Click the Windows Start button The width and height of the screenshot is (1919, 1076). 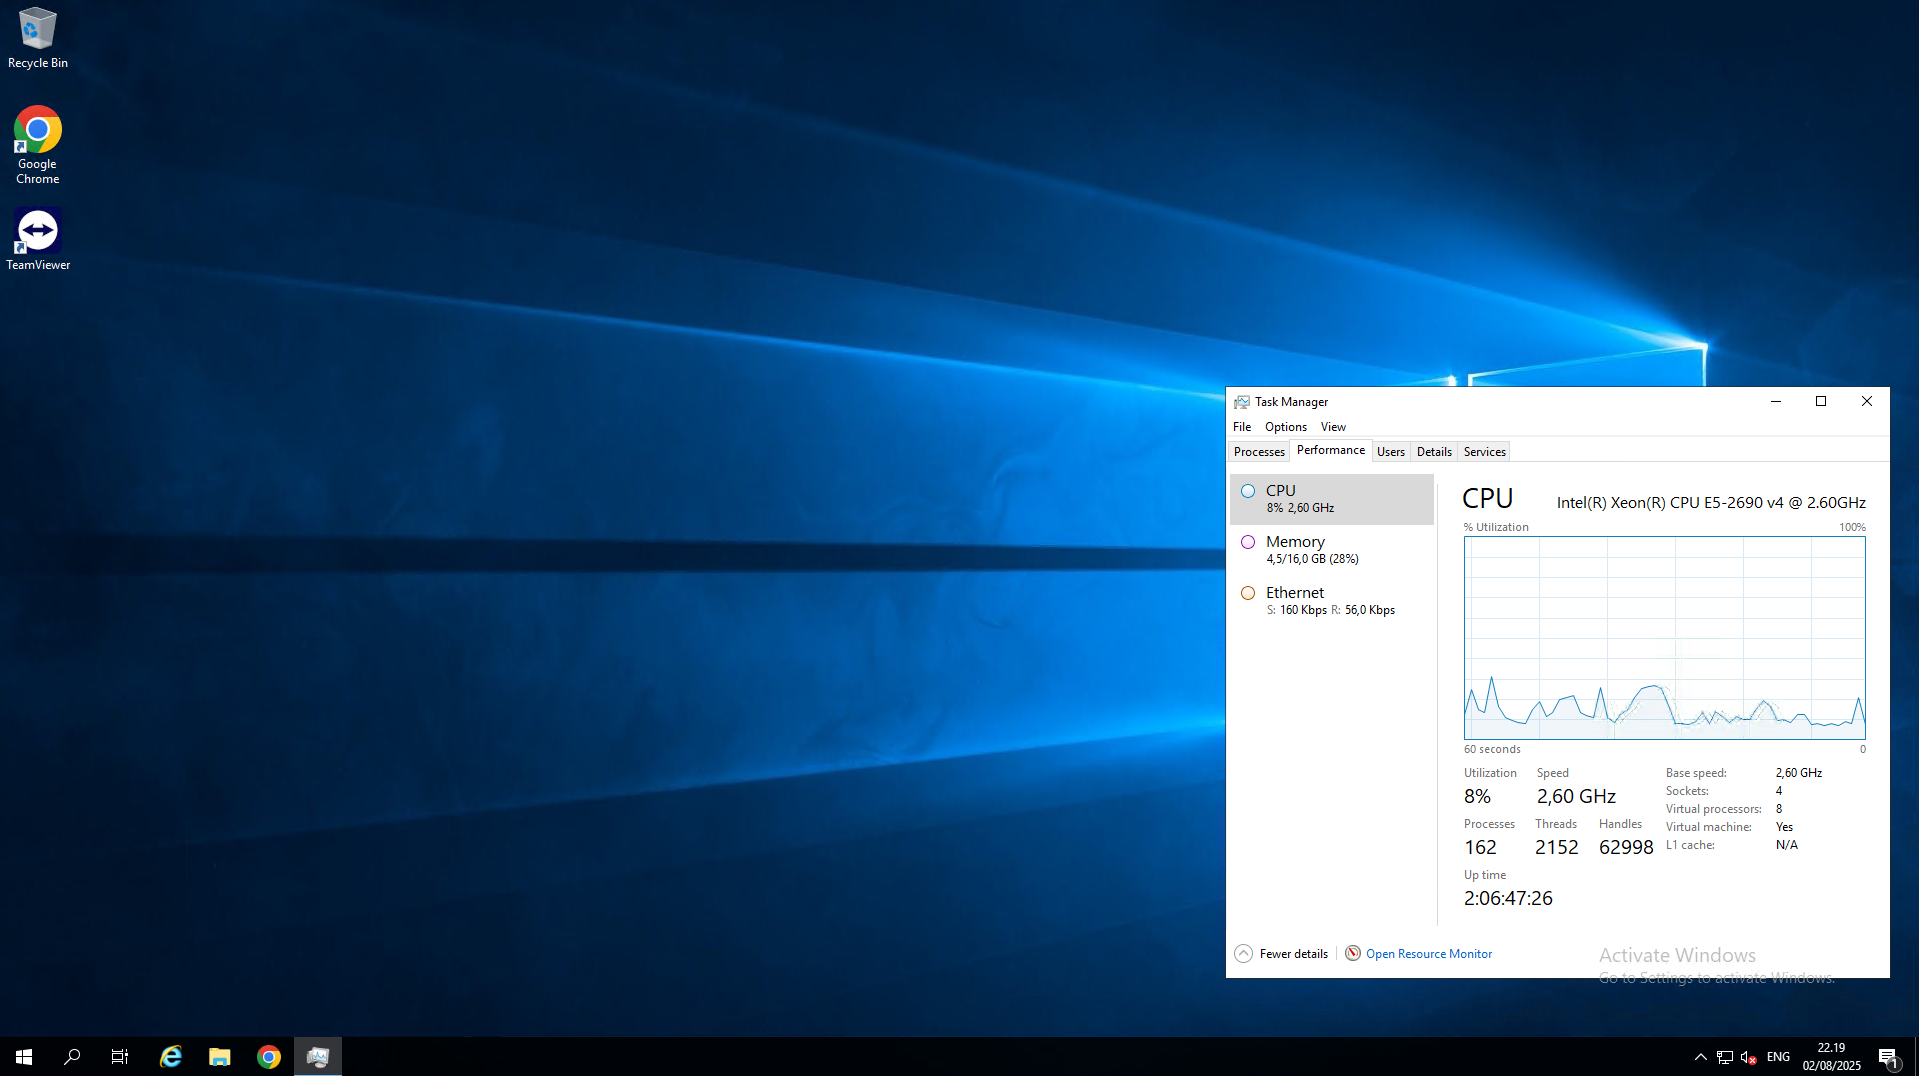click(24, 1056)
